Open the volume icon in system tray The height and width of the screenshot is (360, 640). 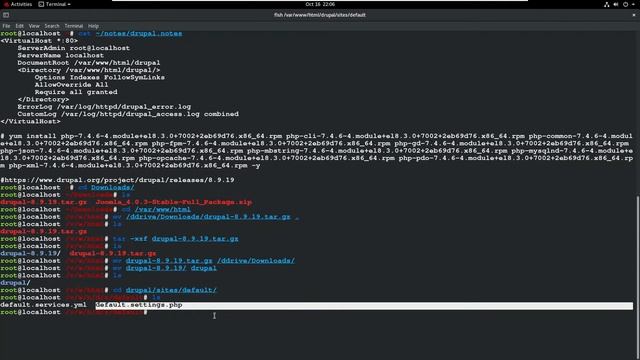coord(616,4)
